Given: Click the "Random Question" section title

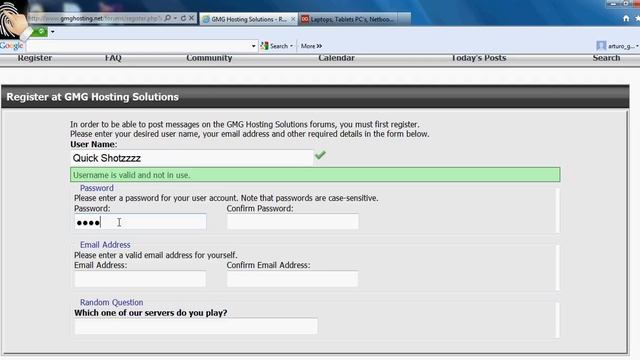Looking at the screenshot, I should click(x=111, y=302).
